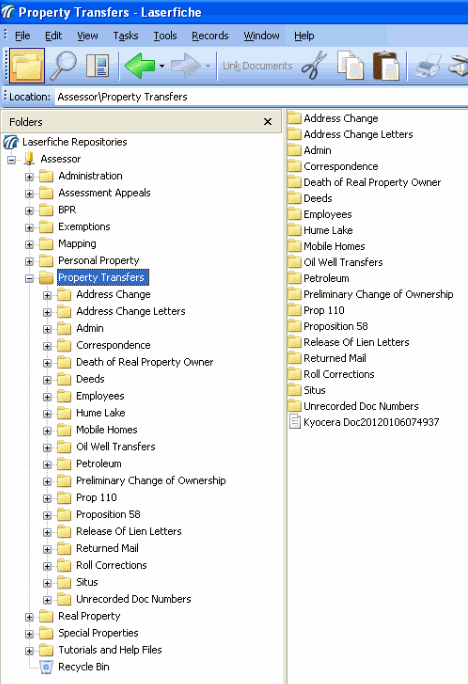Select the Assessor repository icon
Image resolution: width=468 pixels, height=684 pixels.
click(29, 159)
